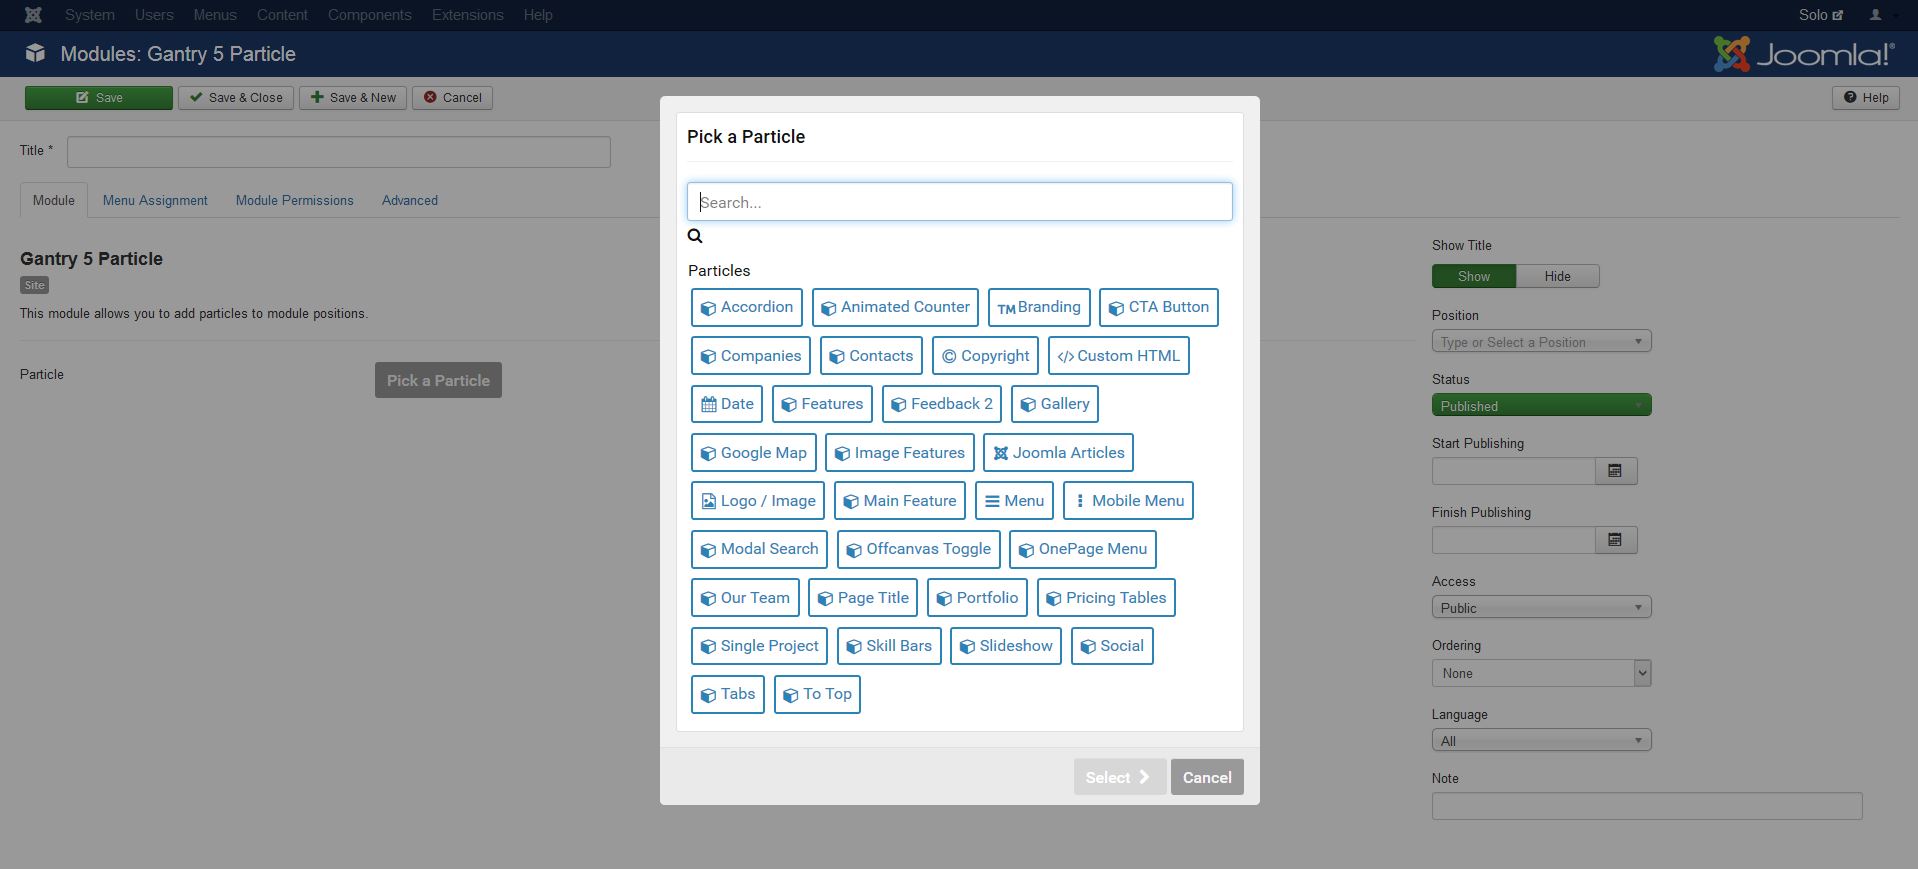This screenshot has width=1918, height=869.
Task: Click the Joomla logo icon in top menu
Action: [33, 15]
